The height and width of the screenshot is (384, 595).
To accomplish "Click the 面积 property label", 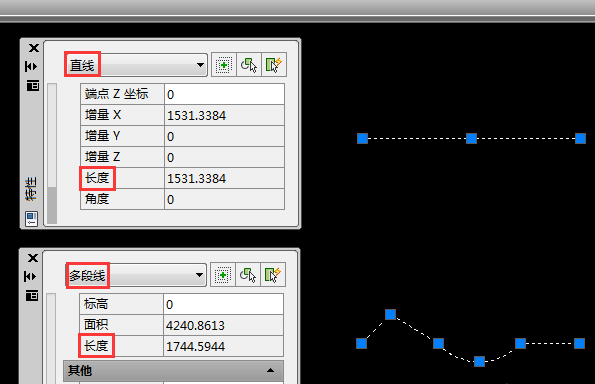I will coord(96,325).
